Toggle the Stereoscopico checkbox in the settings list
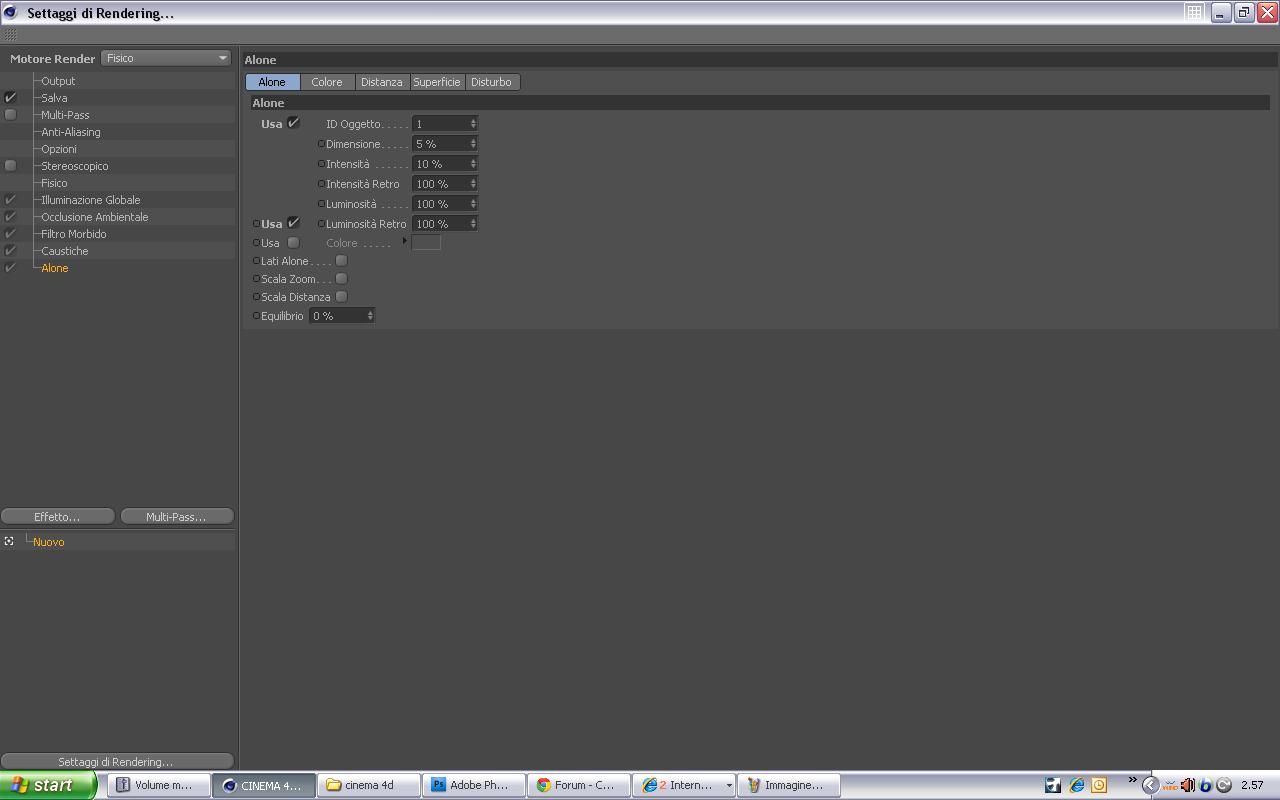The image size is (1280, 800). click(x=11, y=166)
